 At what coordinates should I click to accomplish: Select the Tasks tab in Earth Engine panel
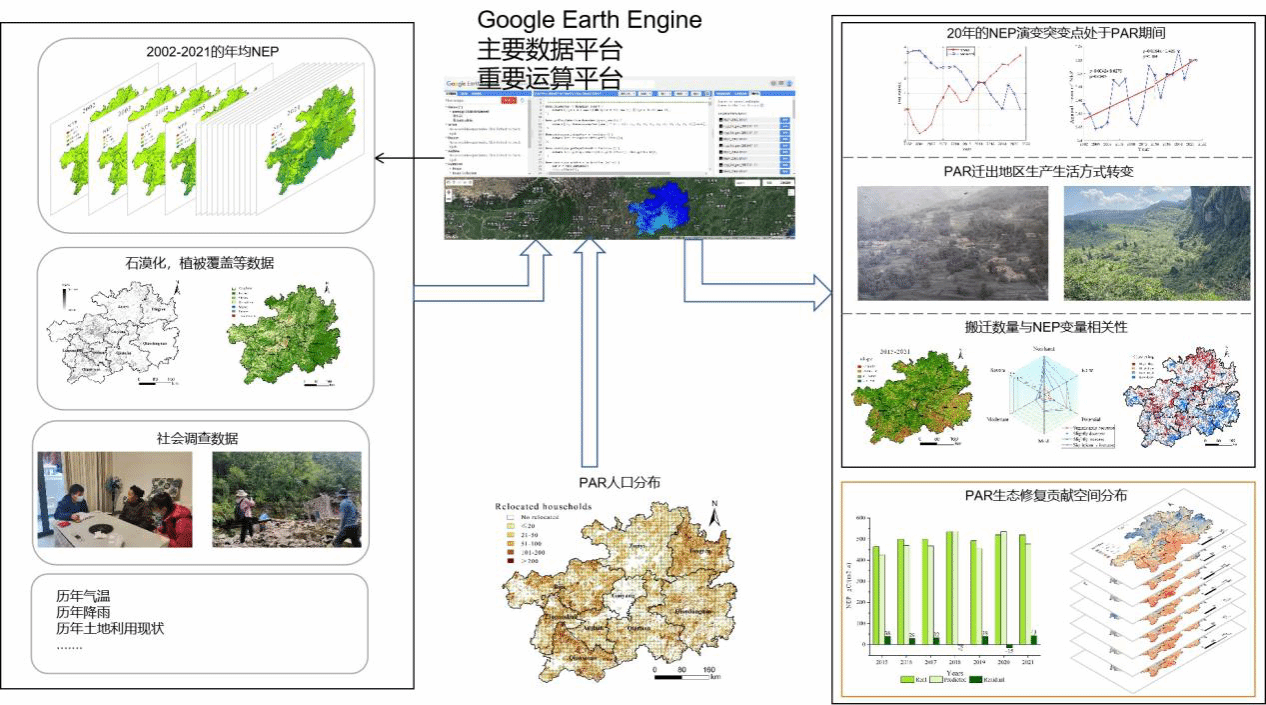pos(756,94)
